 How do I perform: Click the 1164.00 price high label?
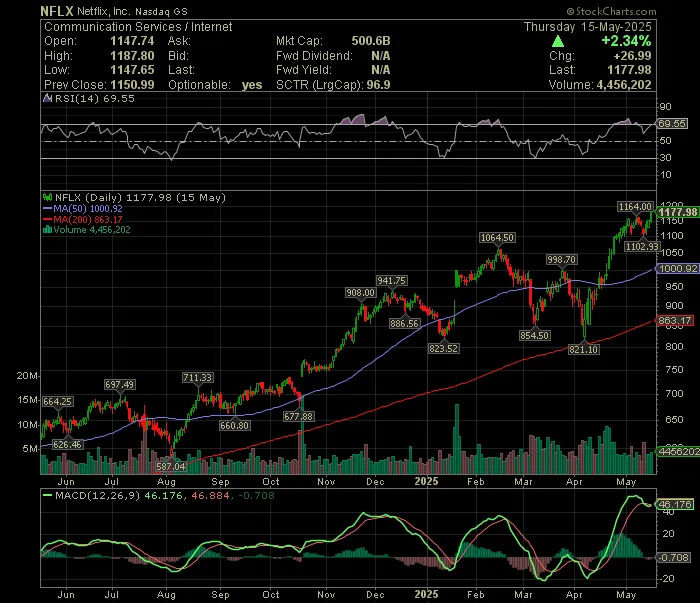coord(635,207)
